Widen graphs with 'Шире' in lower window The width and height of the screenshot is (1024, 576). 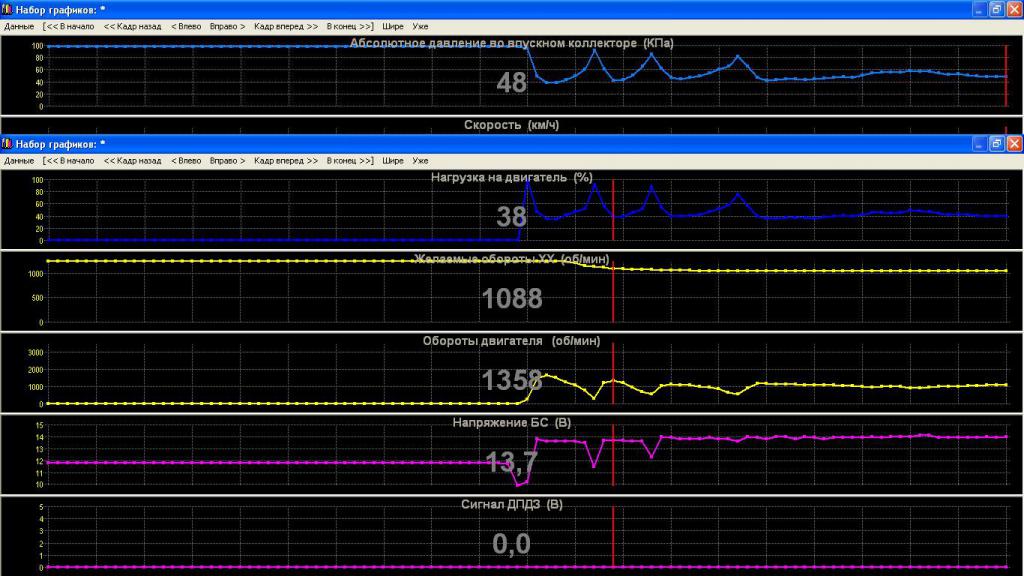click(x=393, y=160)
